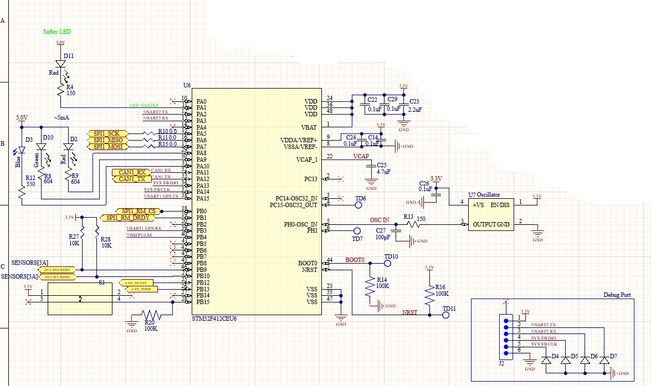Select test point TD11 on NRST net

pos(446,315)
